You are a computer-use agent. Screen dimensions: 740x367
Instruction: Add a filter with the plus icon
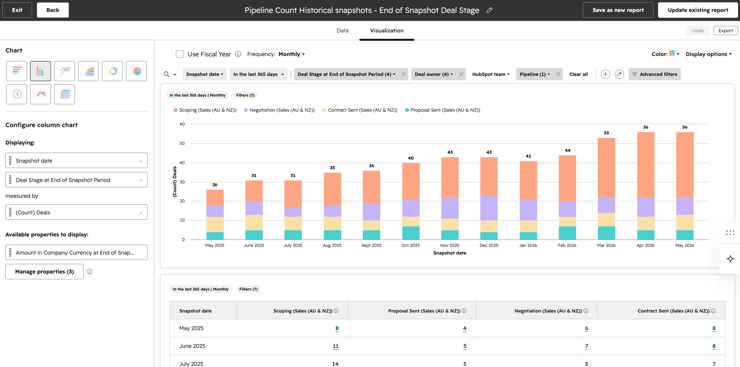[605, 74]
